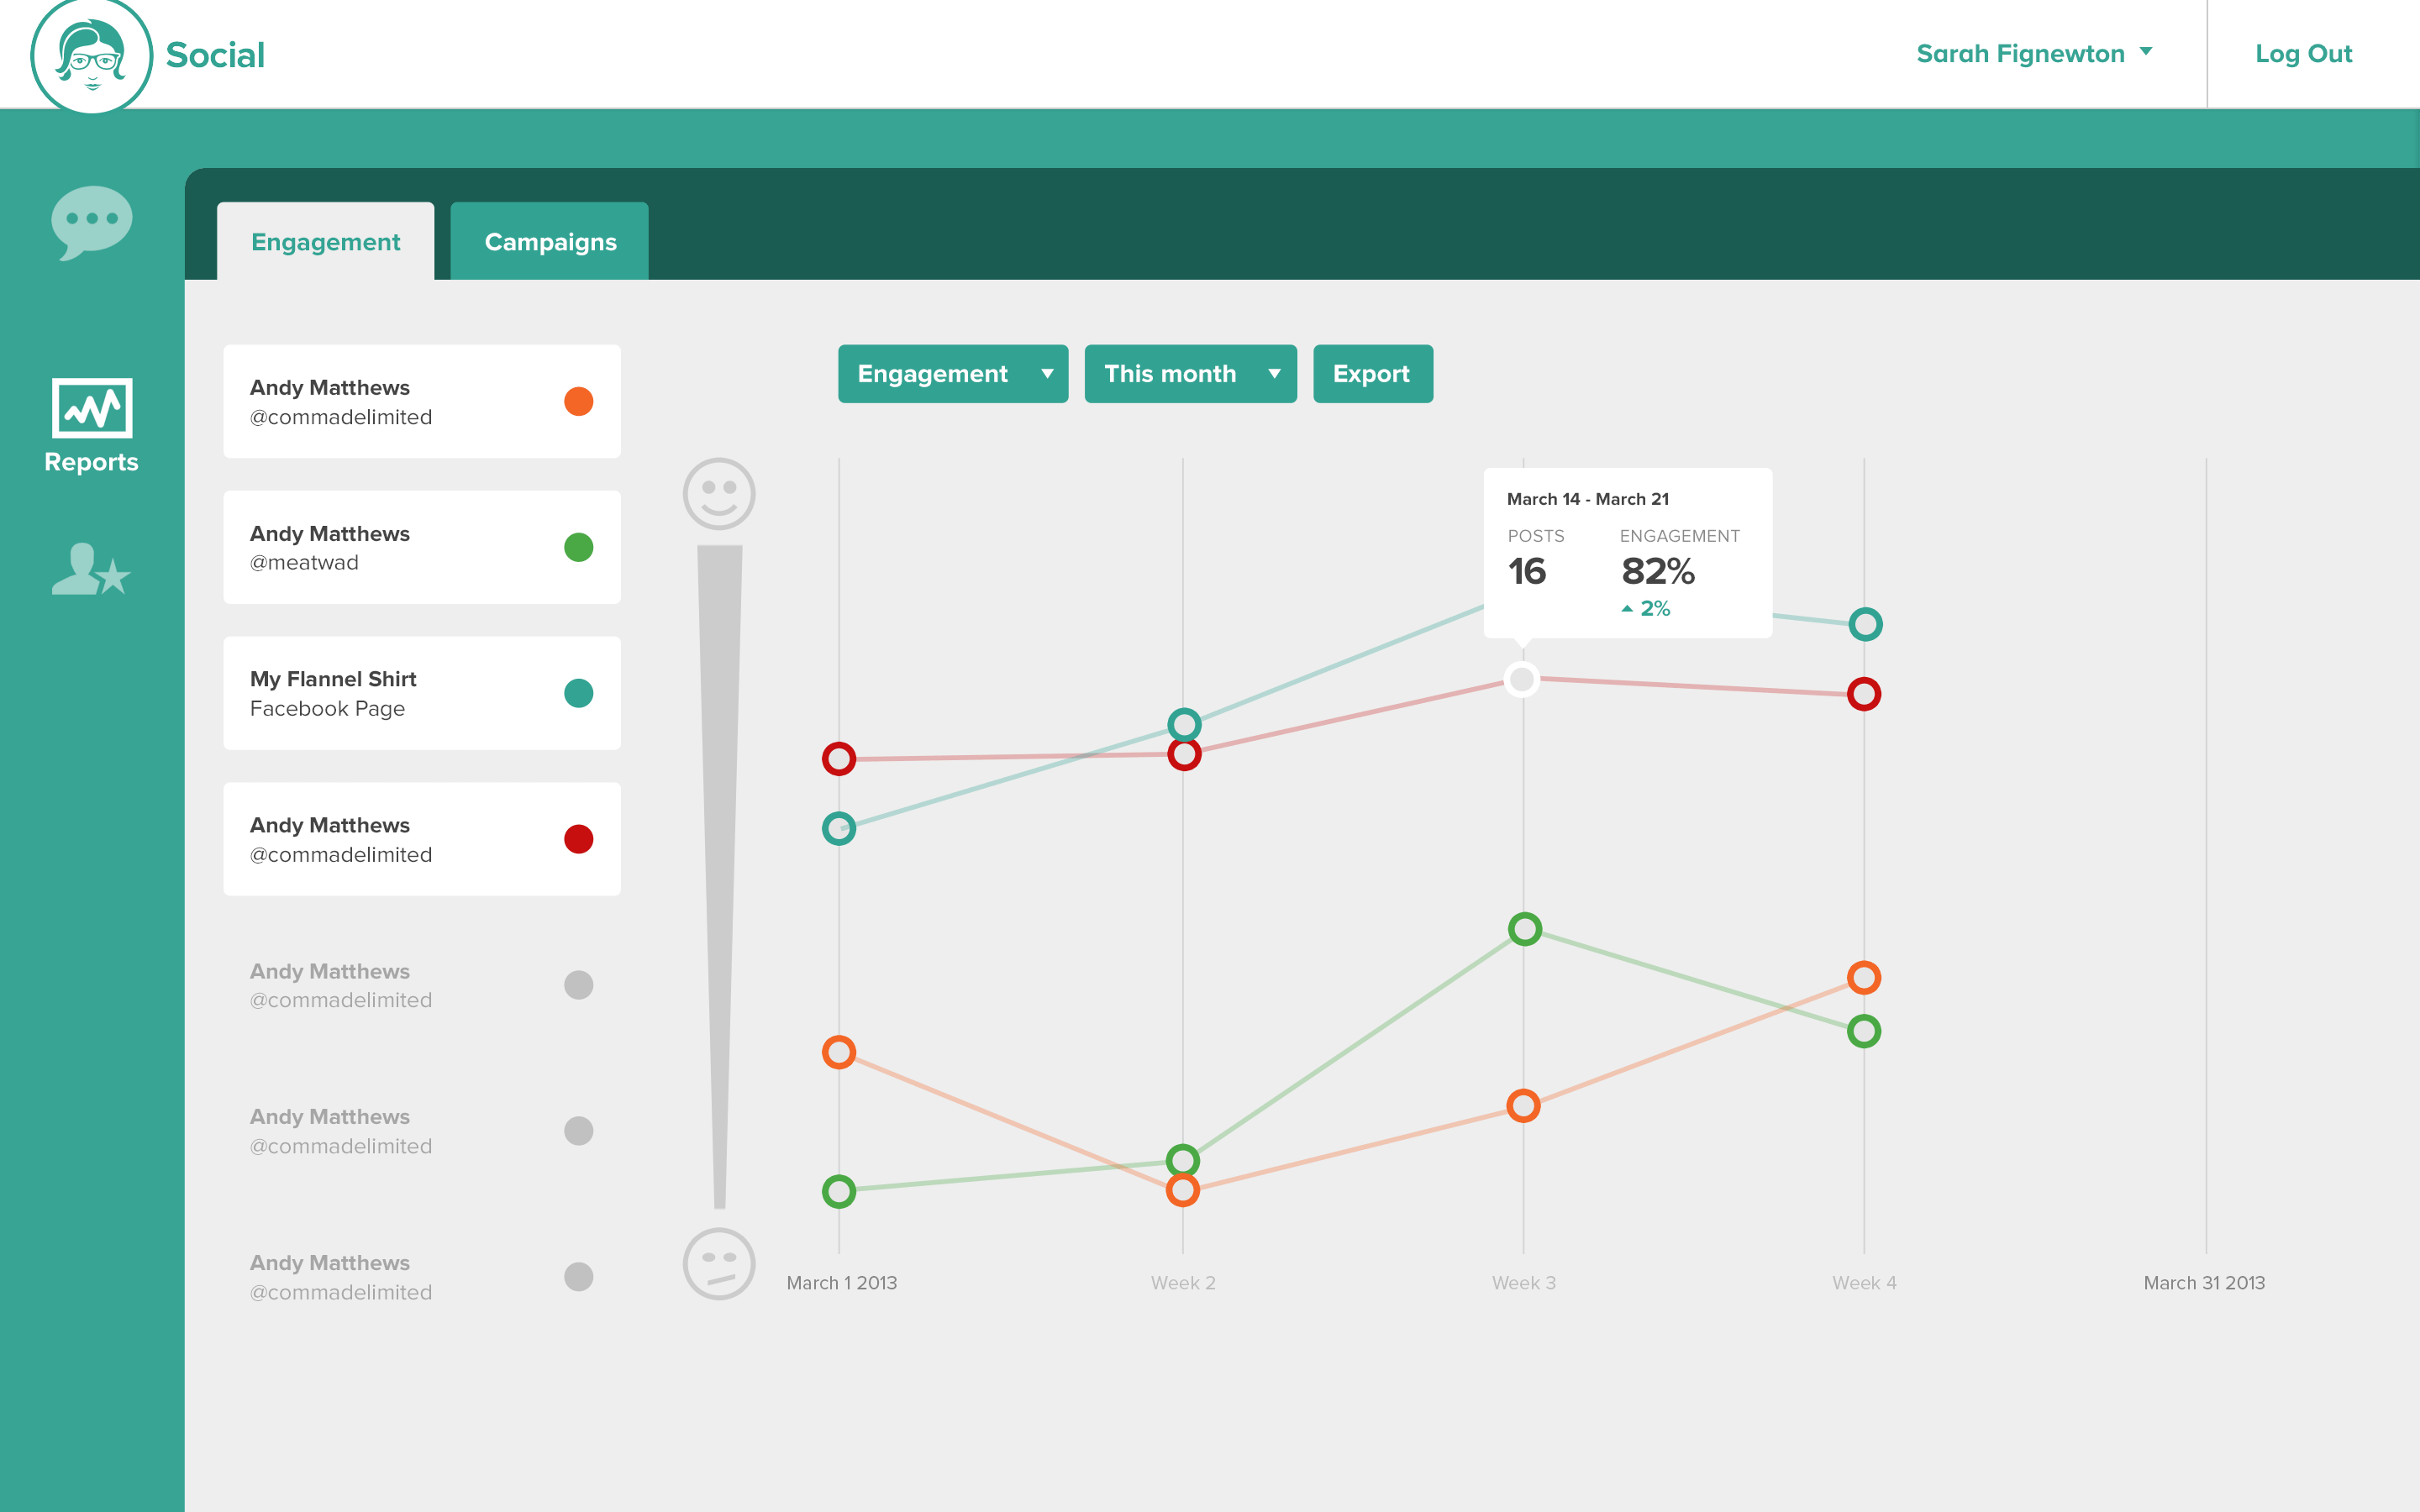
Task: Enable the first greyed-out Andy Matthews account
Action: click(421, 985)
